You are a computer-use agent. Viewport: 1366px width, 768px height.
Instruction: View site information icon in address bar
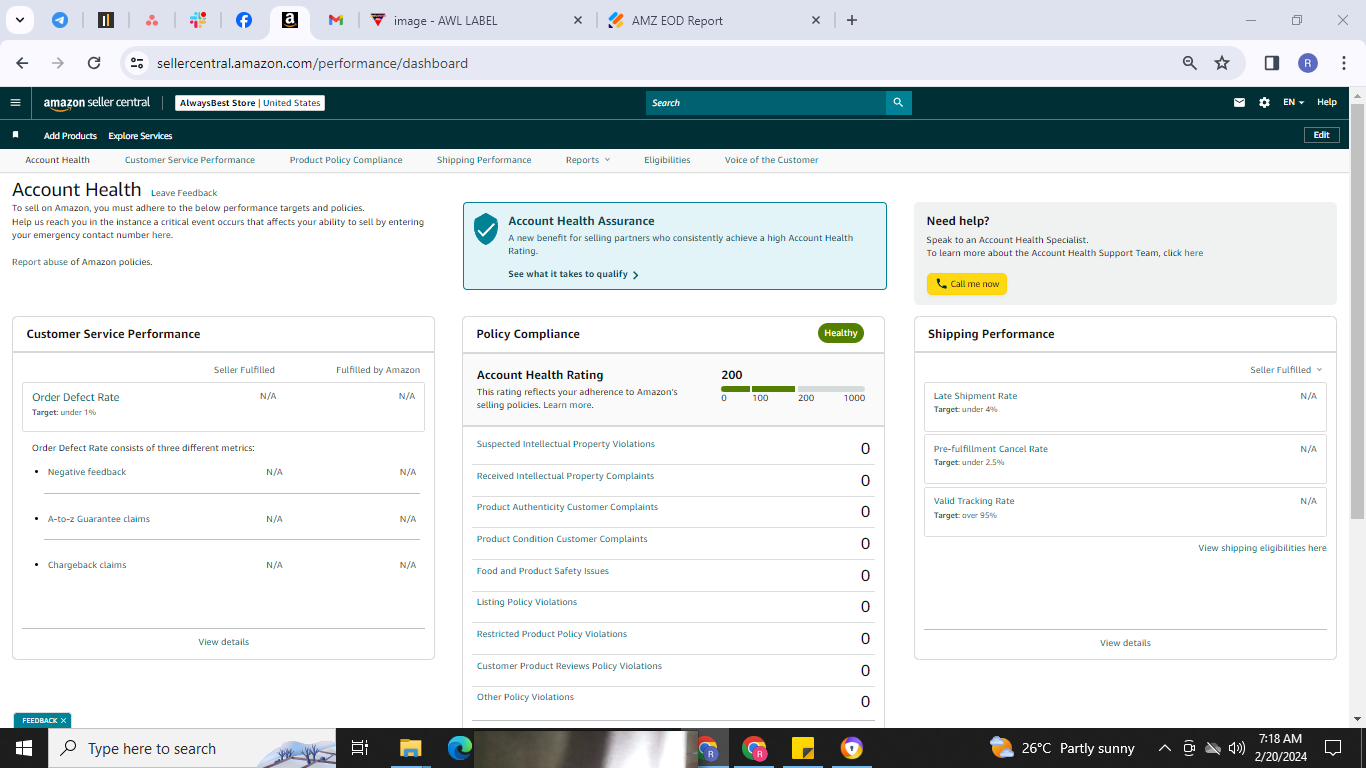point(138,63)
